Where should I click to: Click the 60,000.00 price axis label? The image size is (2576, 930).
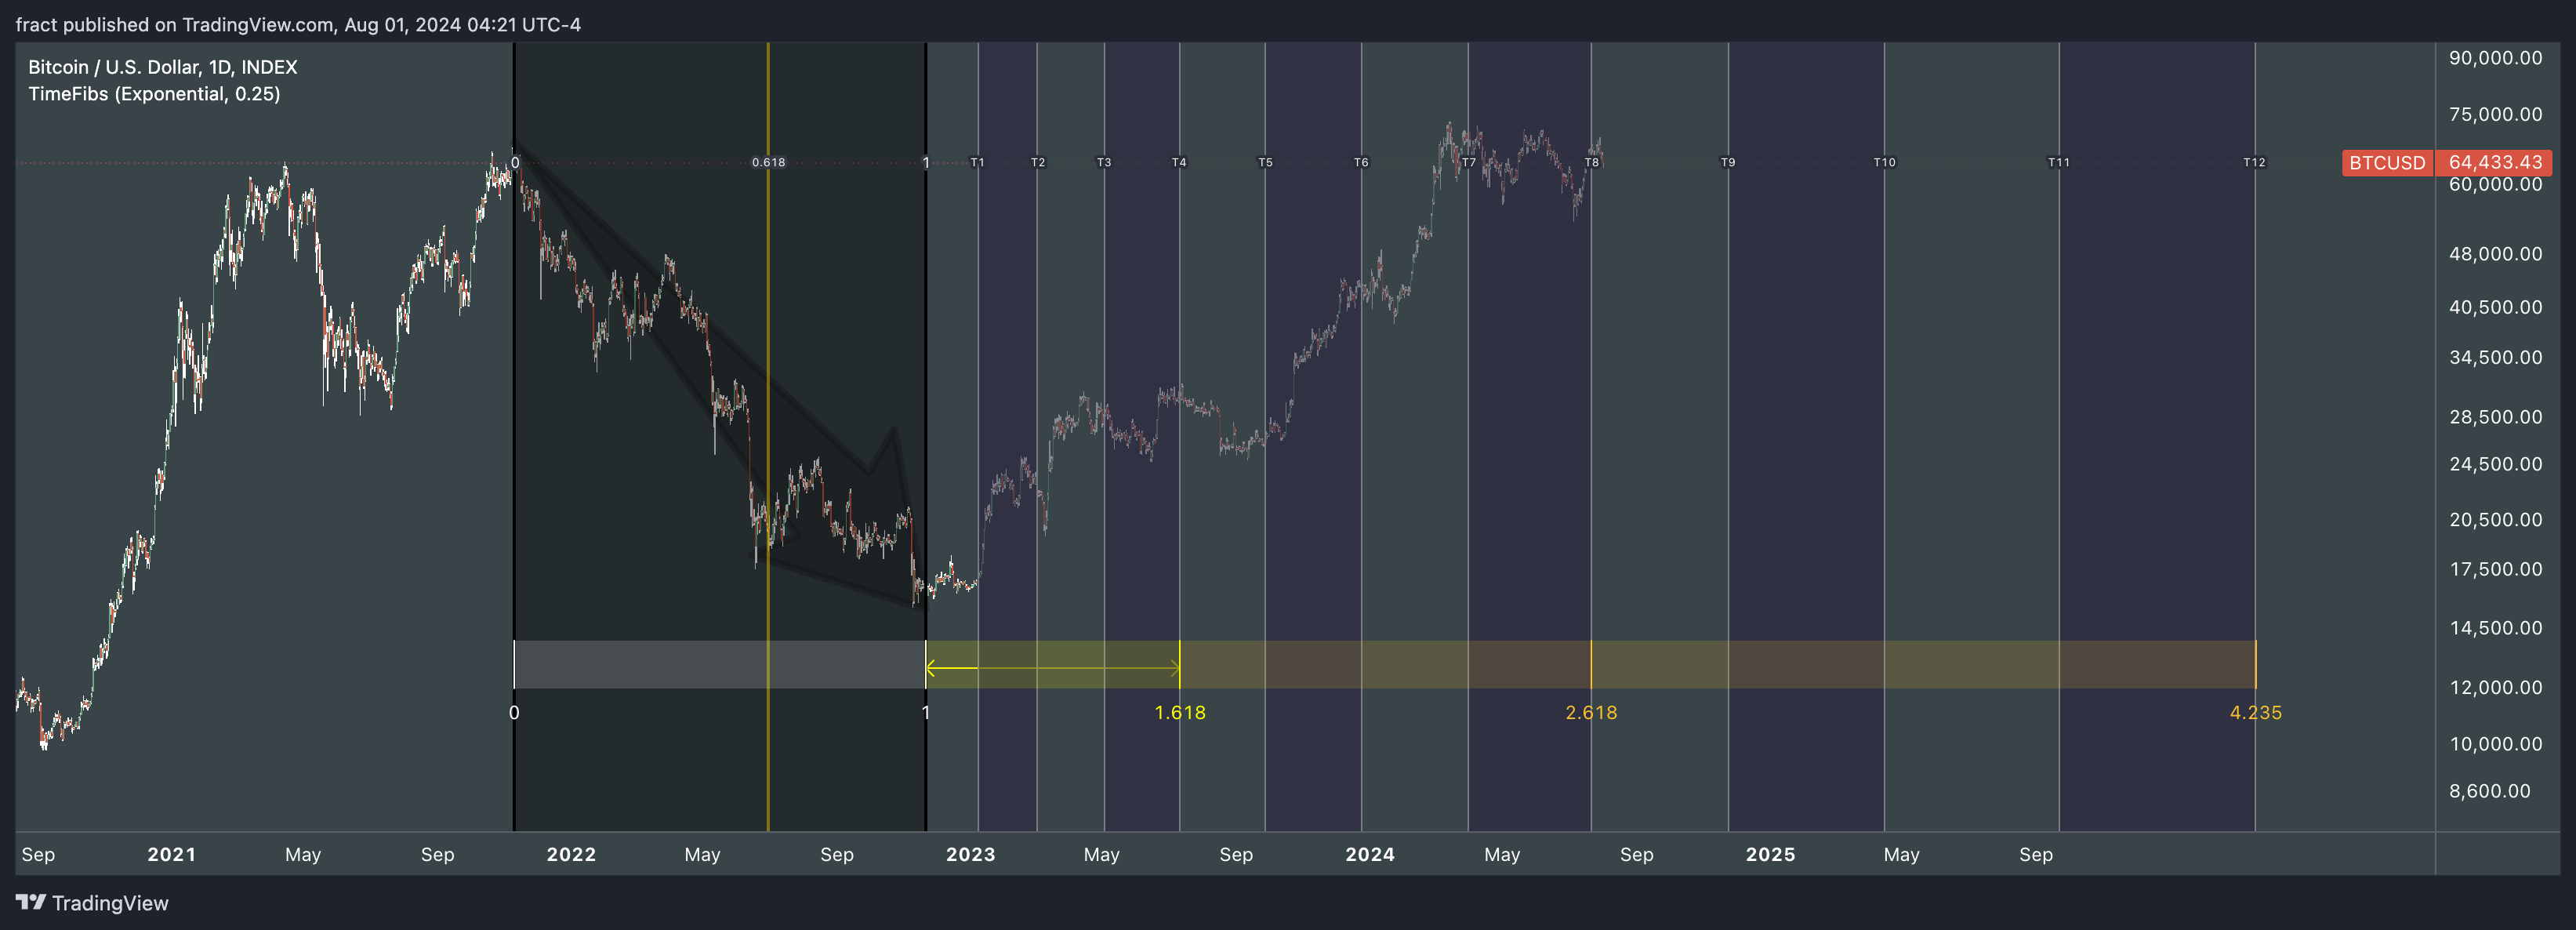2495,185
